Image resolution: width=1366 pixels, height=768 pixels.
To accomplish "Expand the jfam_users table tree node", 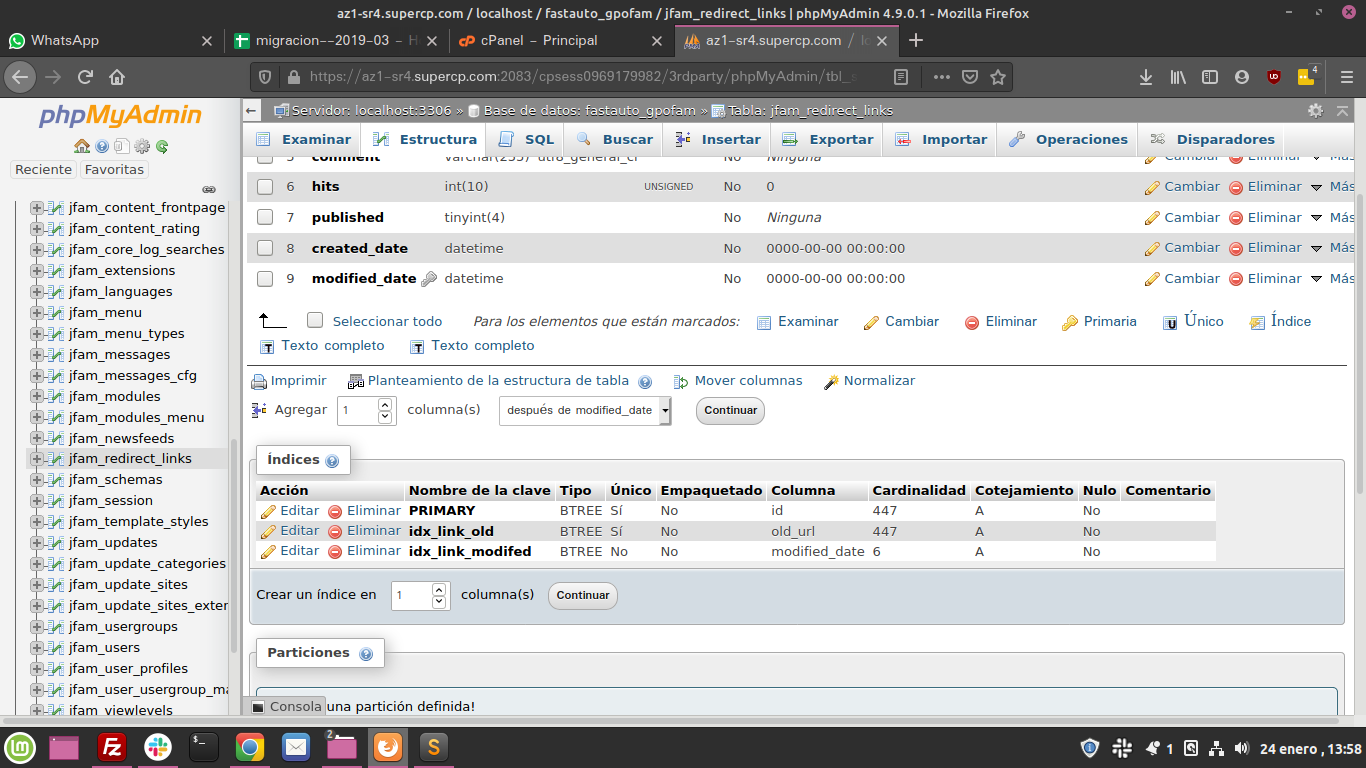I will click(37, 648).
